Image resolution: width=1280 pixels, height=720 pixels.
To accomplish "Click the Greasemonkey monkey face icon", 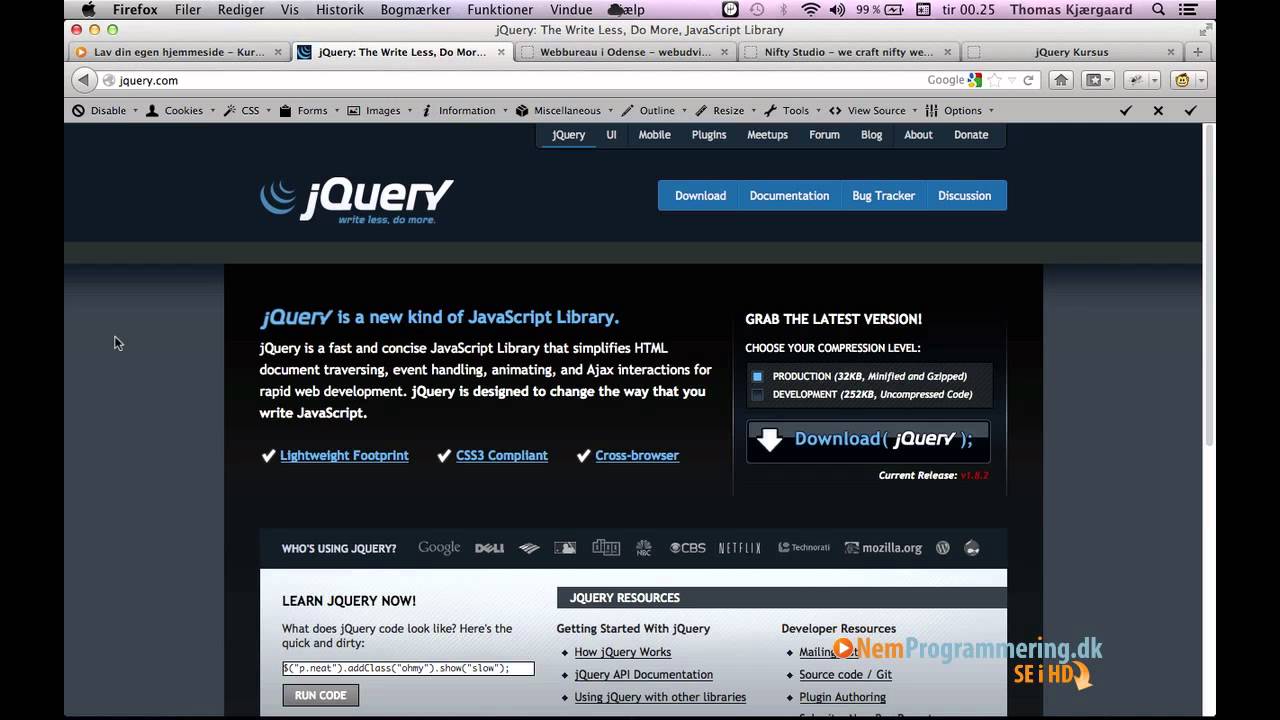I will tap(1182, 80).
